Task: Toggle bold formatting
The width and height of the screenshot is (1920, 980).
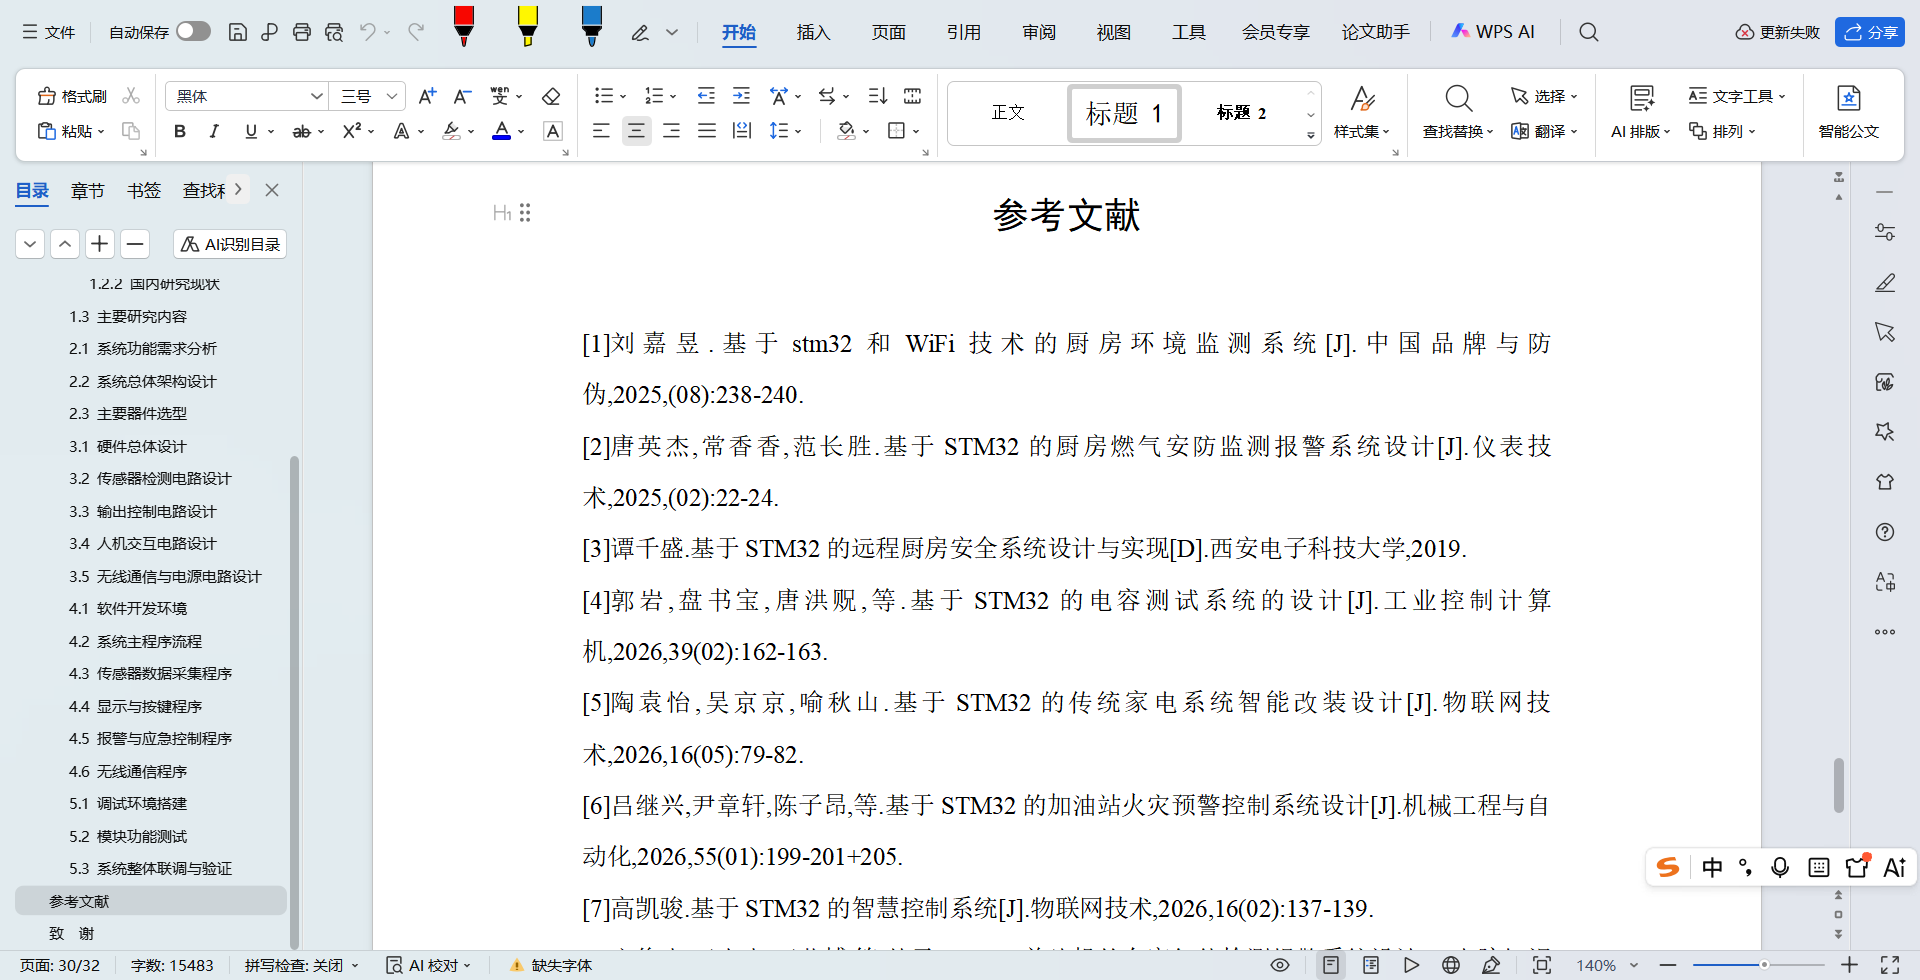Action: (x=180, y=131)
